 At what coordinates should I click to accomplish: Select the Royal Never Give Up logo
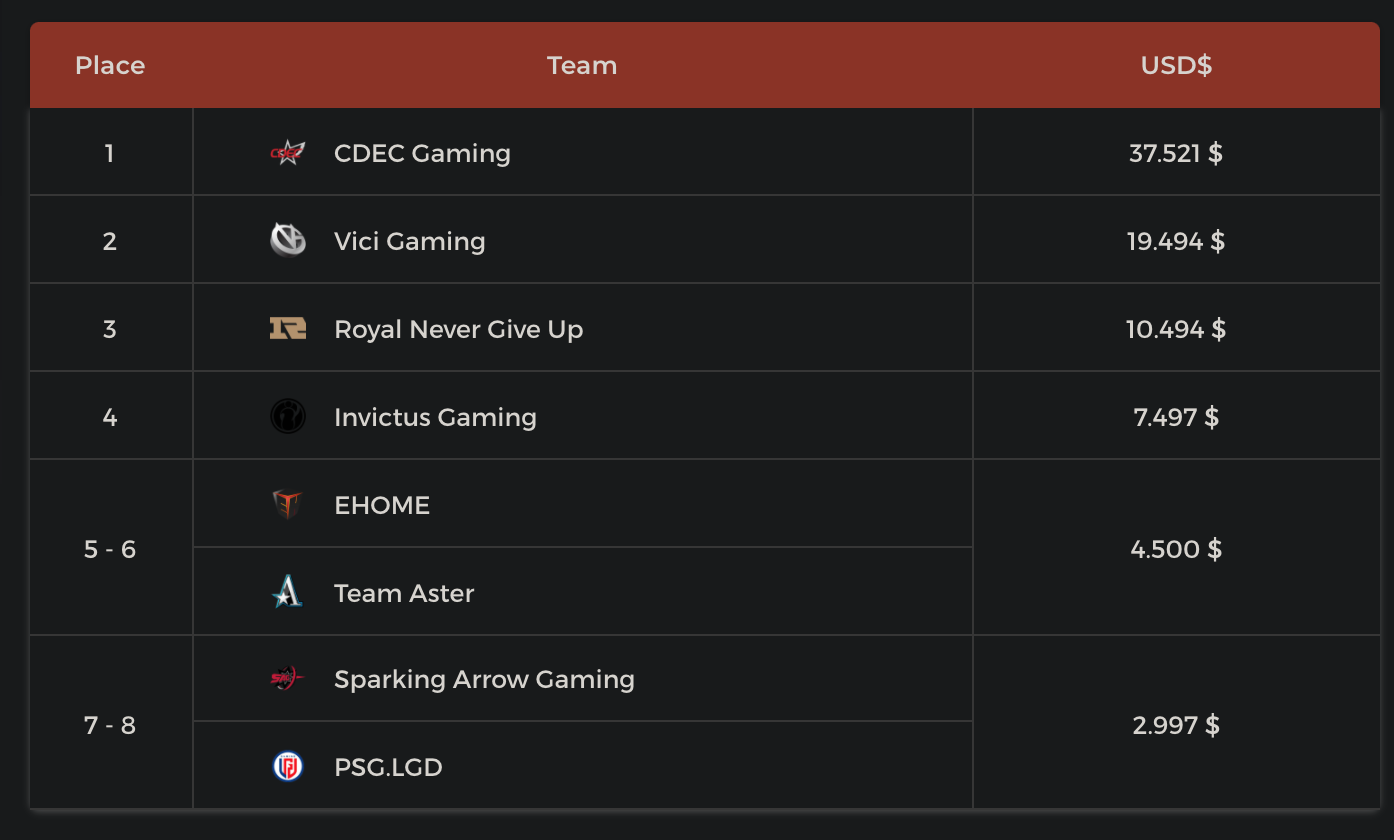tap(288, 329)
